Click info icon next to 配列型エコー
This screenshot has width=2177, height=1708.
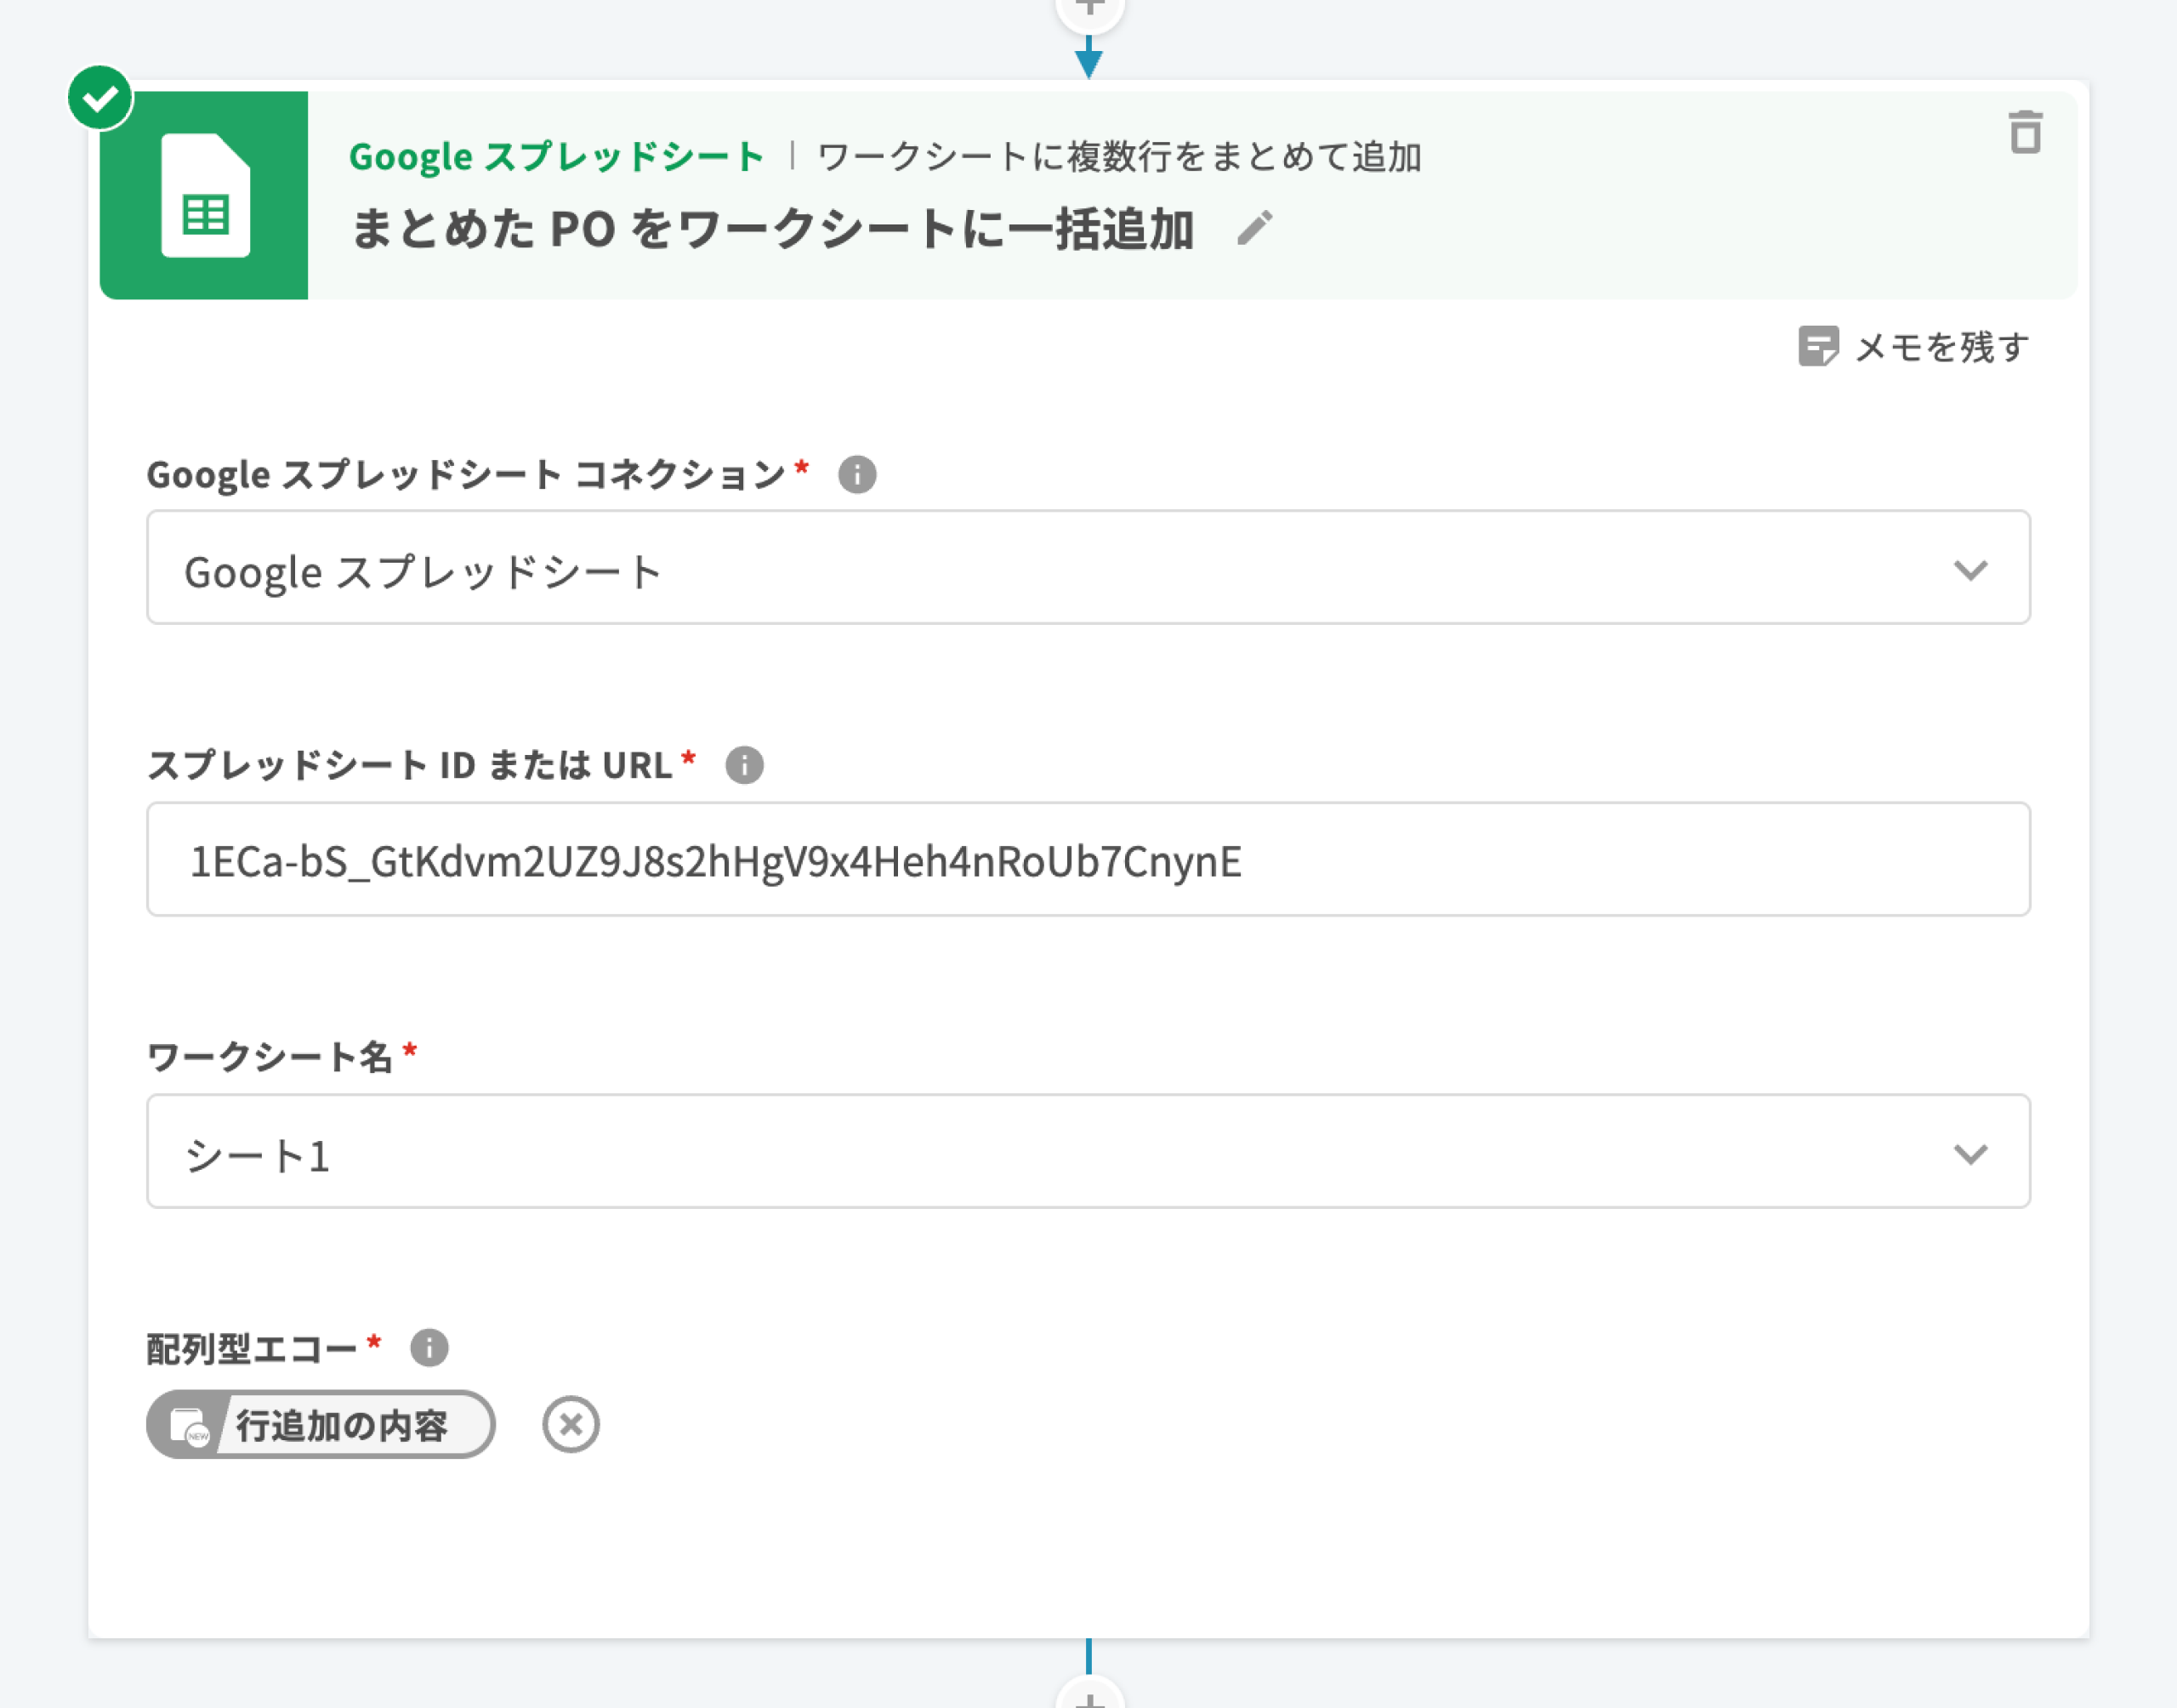point(429,1347)
